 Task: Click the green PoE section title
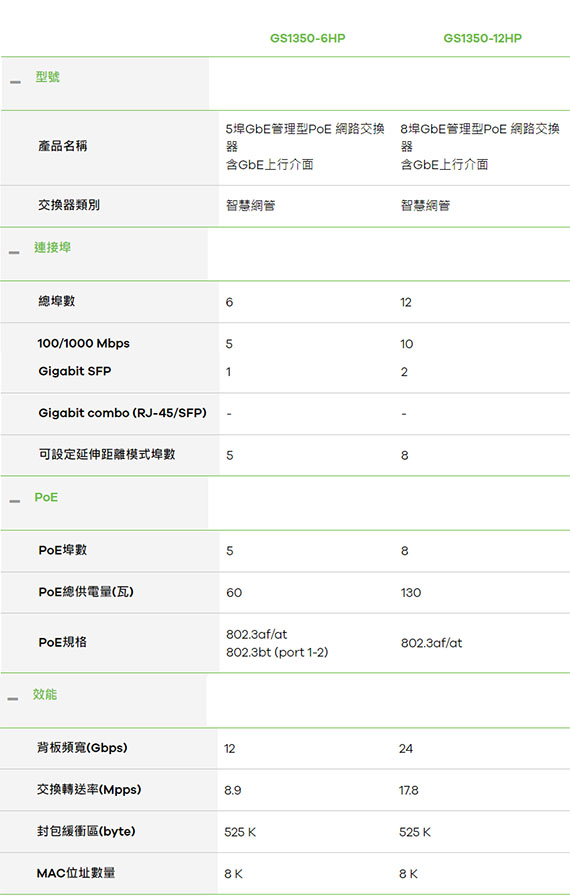46,497
